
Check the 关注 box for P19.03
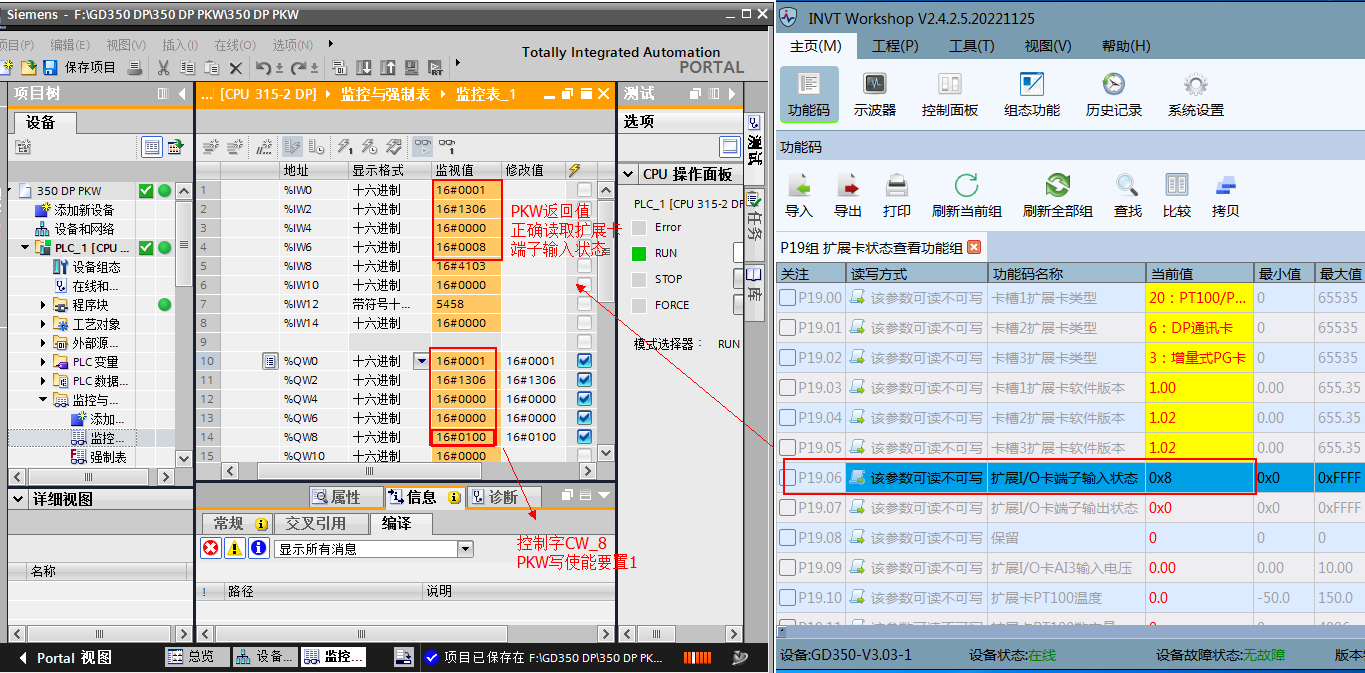[x=787, y=387]
